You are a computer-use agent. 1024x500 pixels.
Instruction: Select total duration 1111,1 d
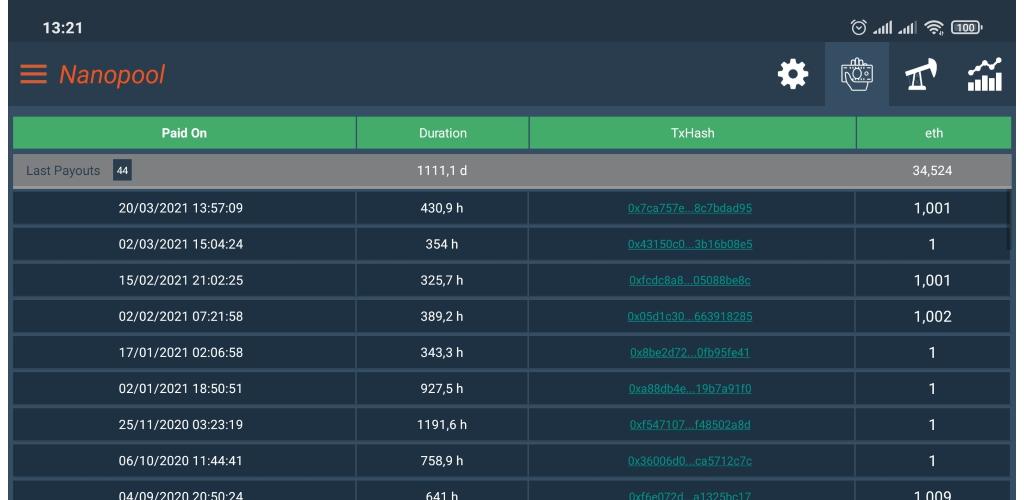tap(442, 171)
